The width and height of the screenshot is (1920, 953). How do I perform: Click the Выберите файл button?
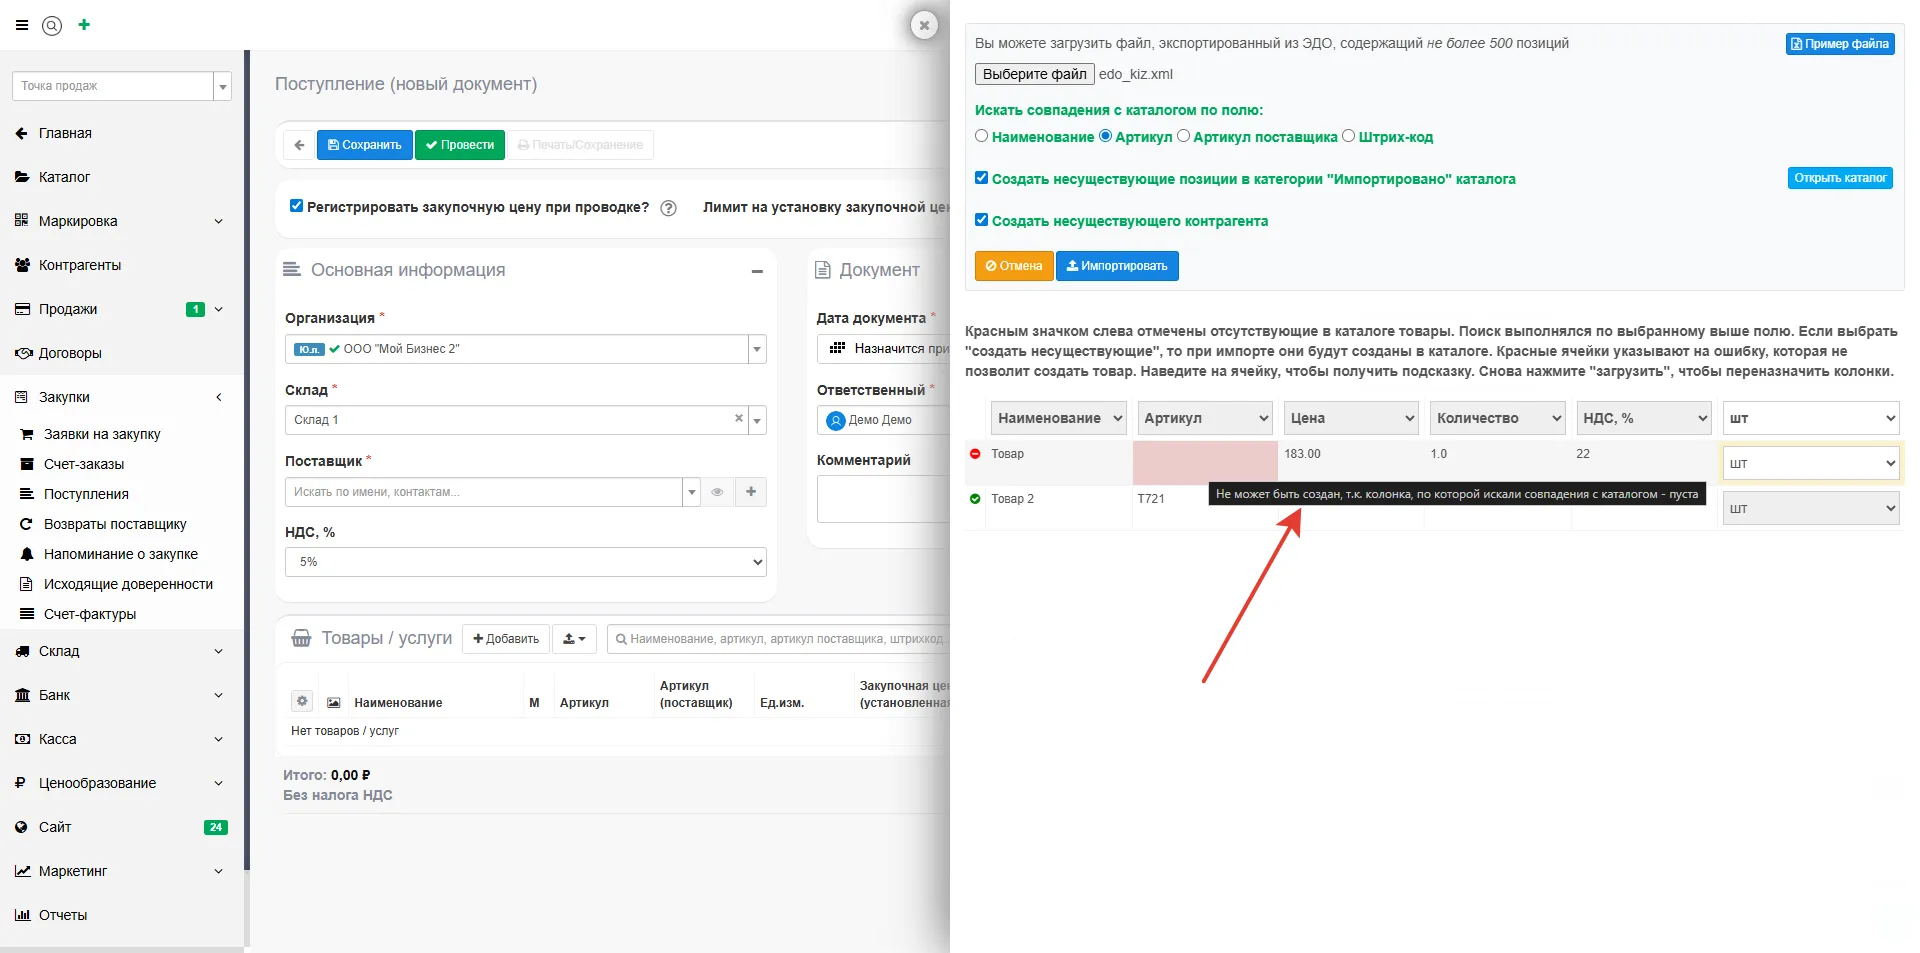1034,74
